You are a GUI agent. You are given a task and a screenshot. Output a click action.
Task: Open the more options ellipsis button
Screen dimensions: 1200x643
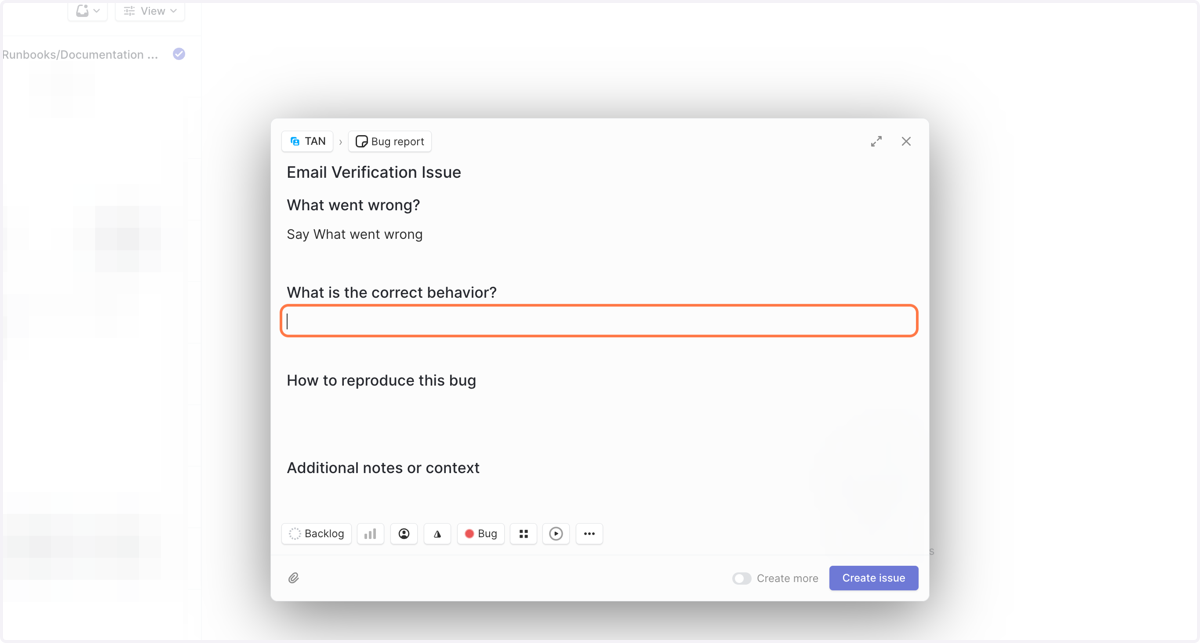589,534
